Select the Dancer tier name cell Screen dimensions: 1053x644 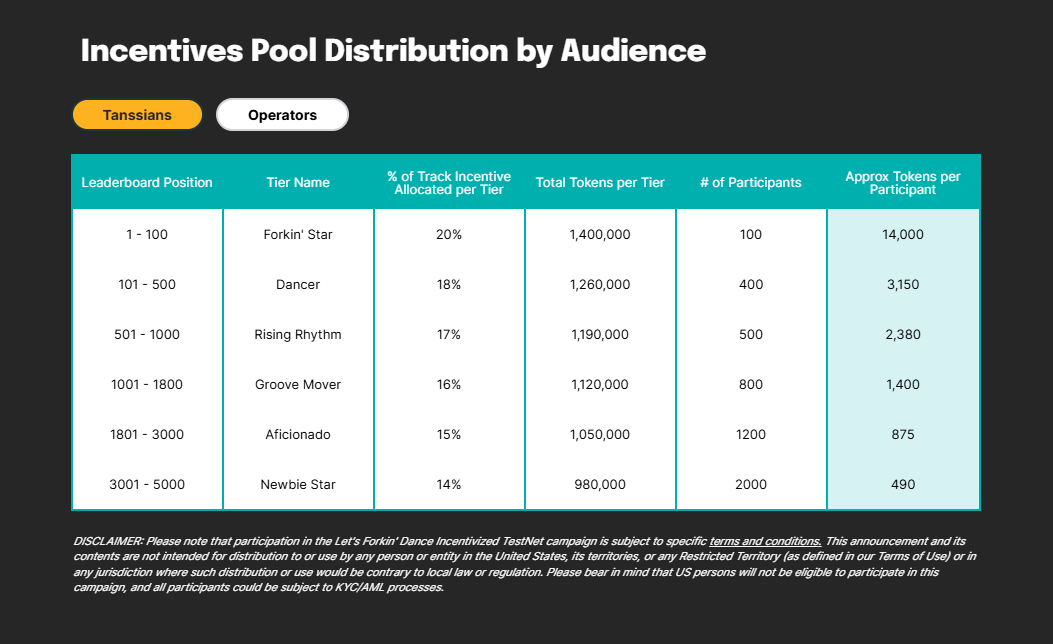point(297,285)
